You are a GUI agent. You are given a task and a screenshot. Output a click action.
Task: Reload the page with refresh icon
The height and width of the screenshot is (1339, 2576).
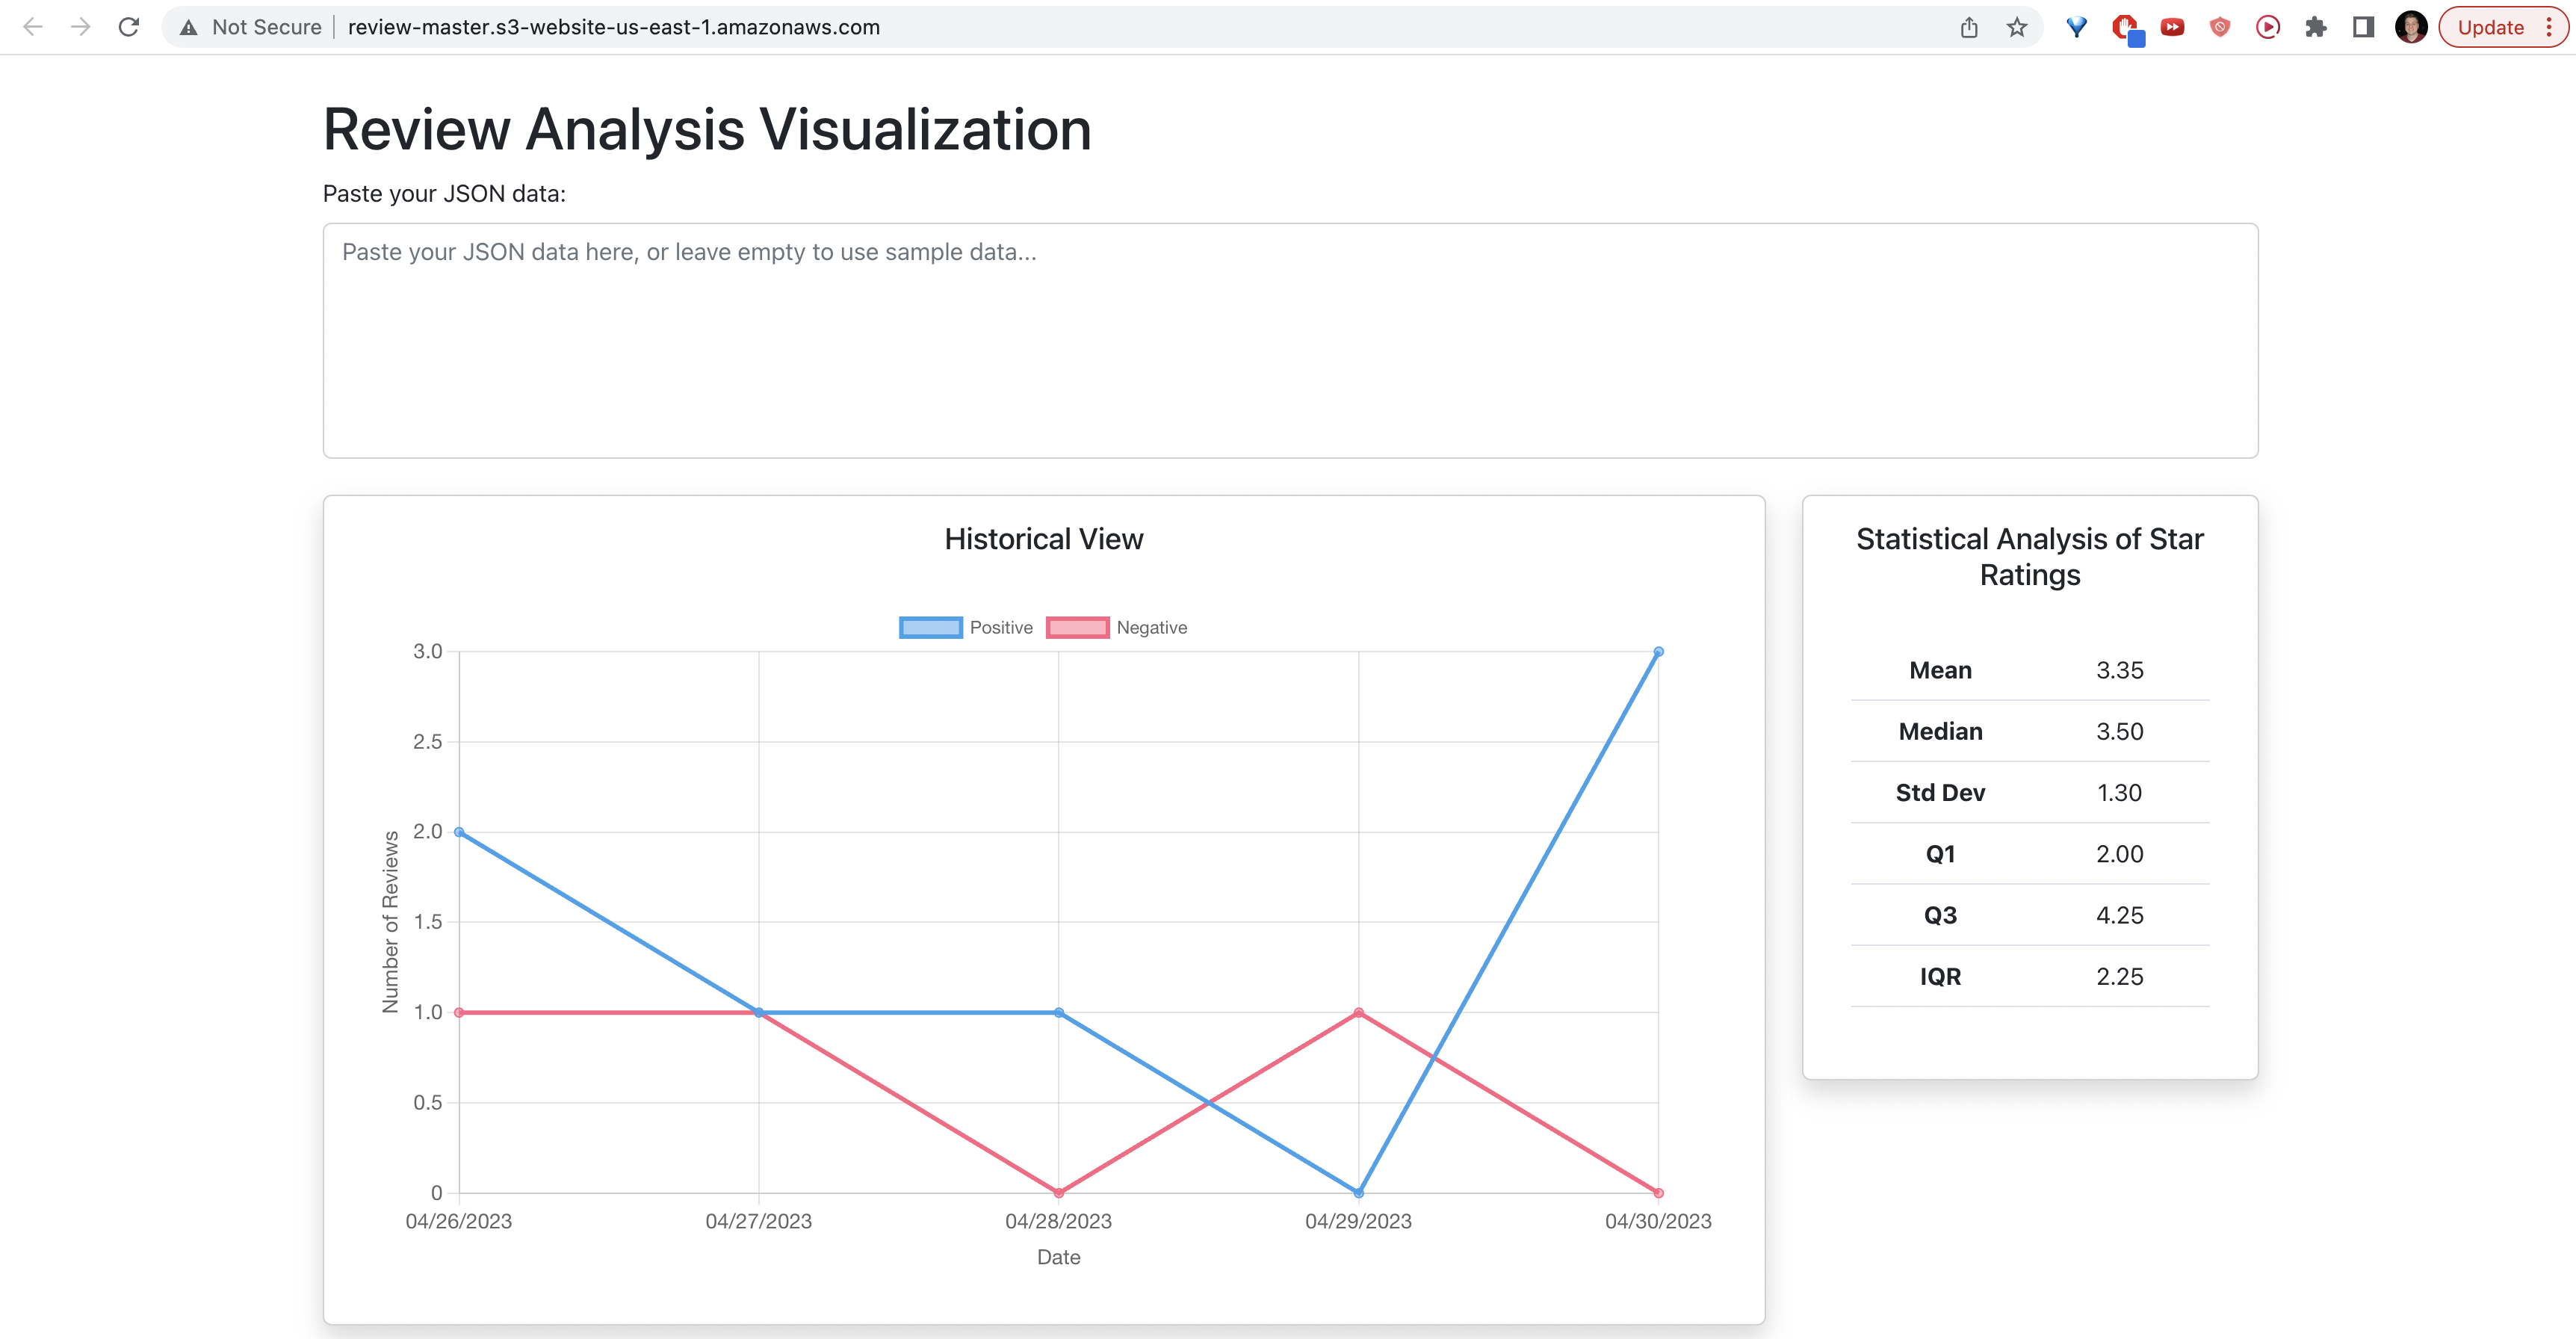pyautogui.click(x=129, y=27)
